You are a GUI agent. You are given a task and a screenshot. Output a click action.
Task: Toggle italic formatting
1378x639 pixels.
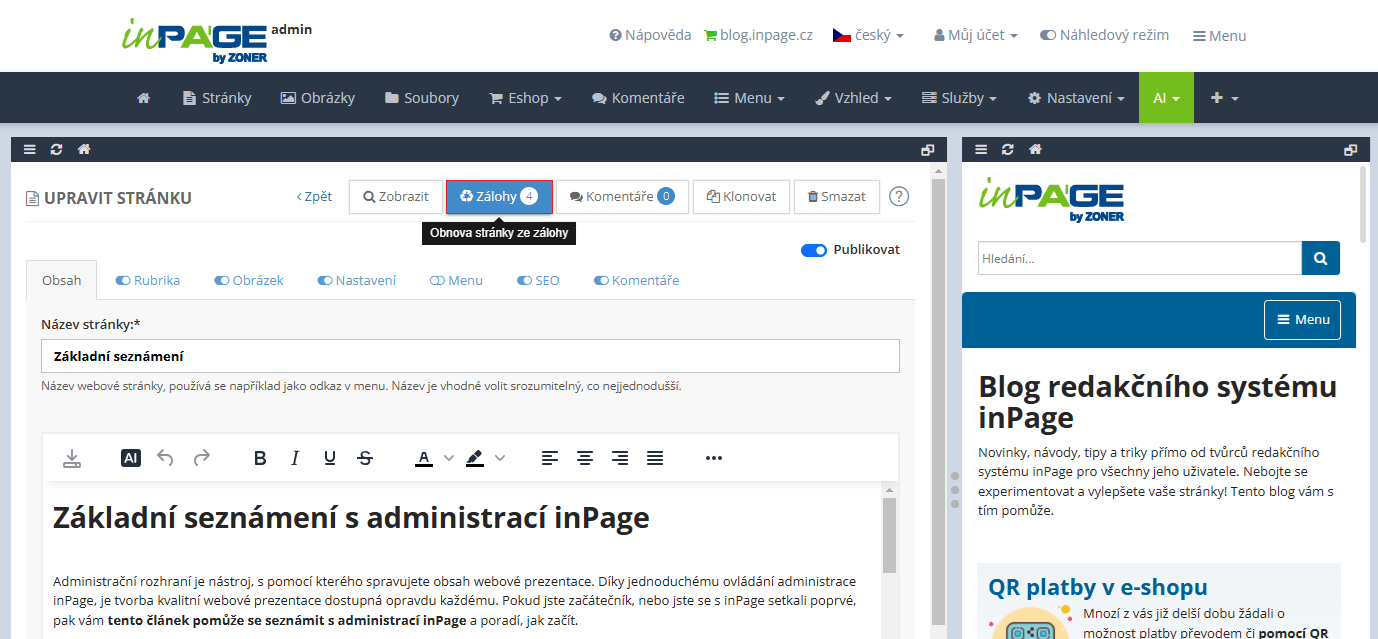pos(295,458)
